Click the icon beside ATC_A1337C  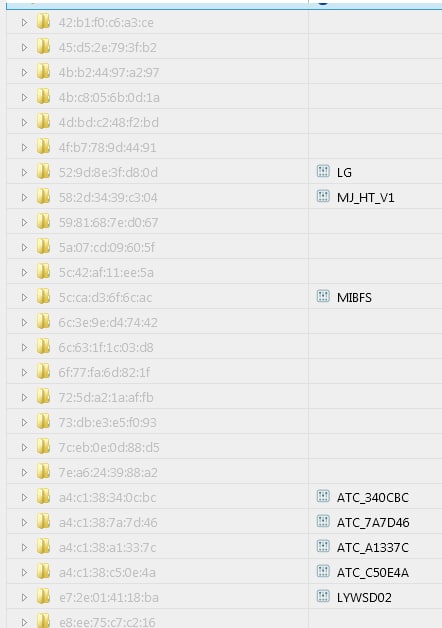coord(323,546)
